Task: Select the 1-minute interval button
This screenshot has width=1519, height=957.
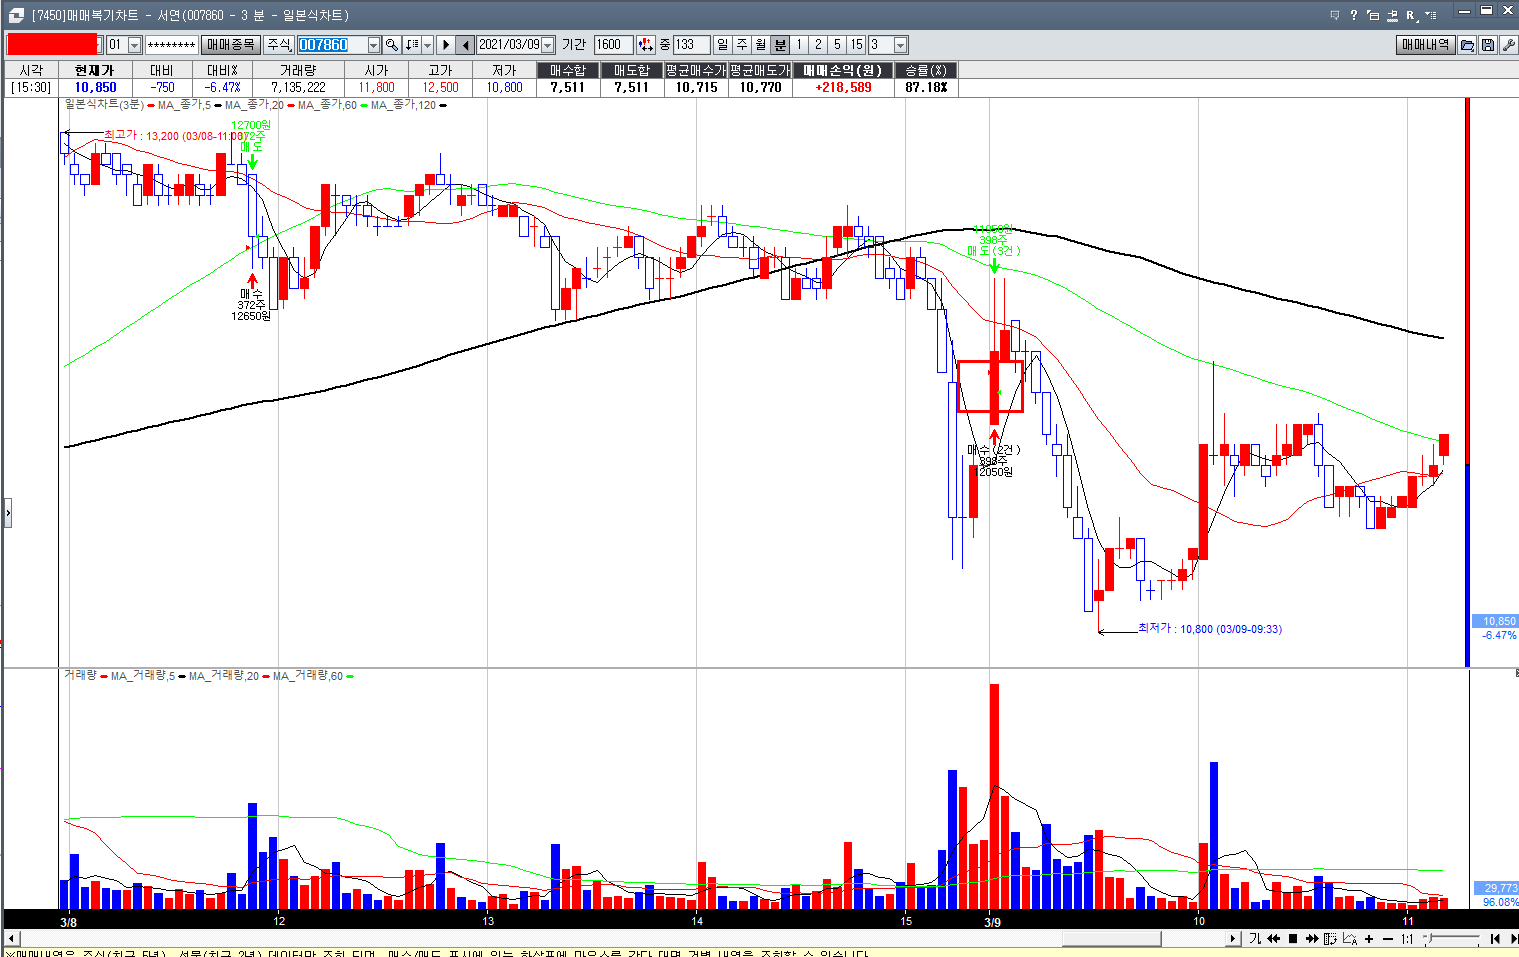Action: (x=799, y=45)
